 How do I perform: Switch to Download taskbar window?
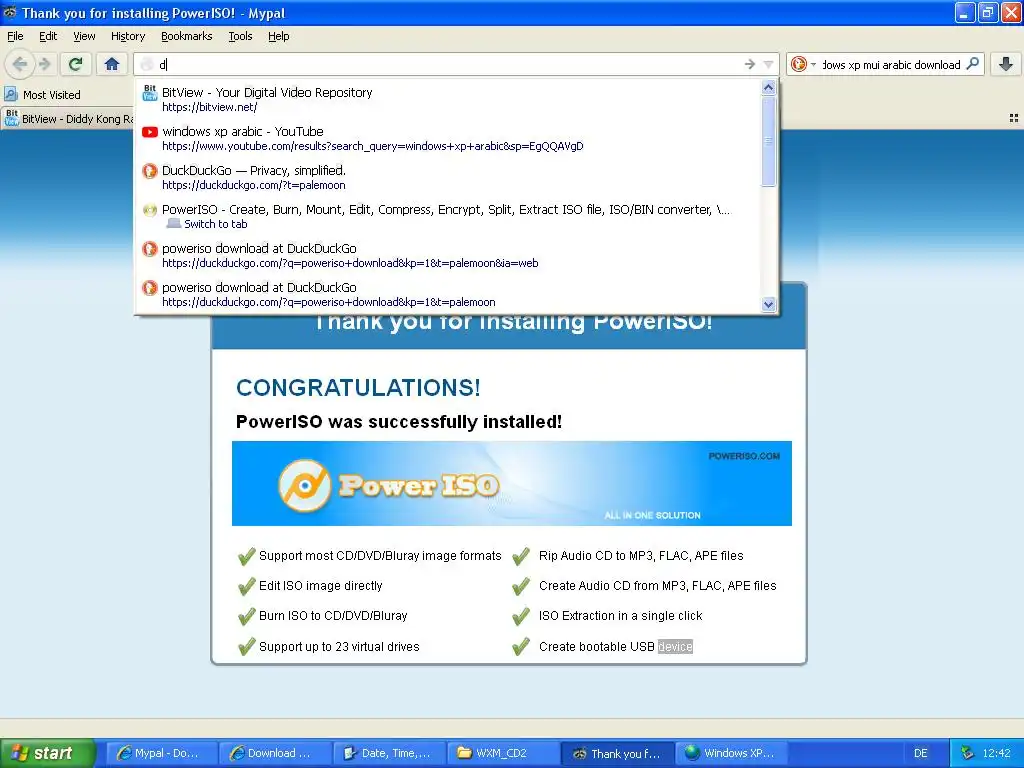pos(274,753)
